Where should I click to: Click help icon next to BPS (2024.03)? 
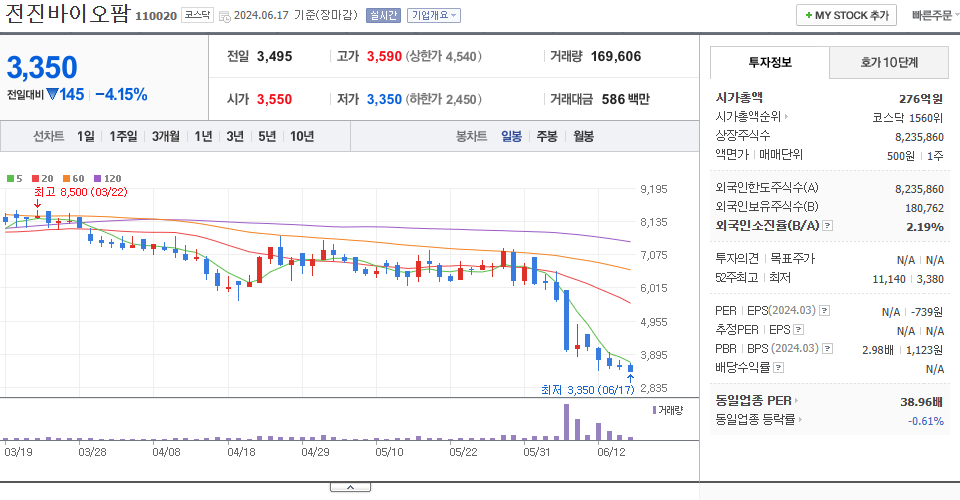tap(827, 349)
